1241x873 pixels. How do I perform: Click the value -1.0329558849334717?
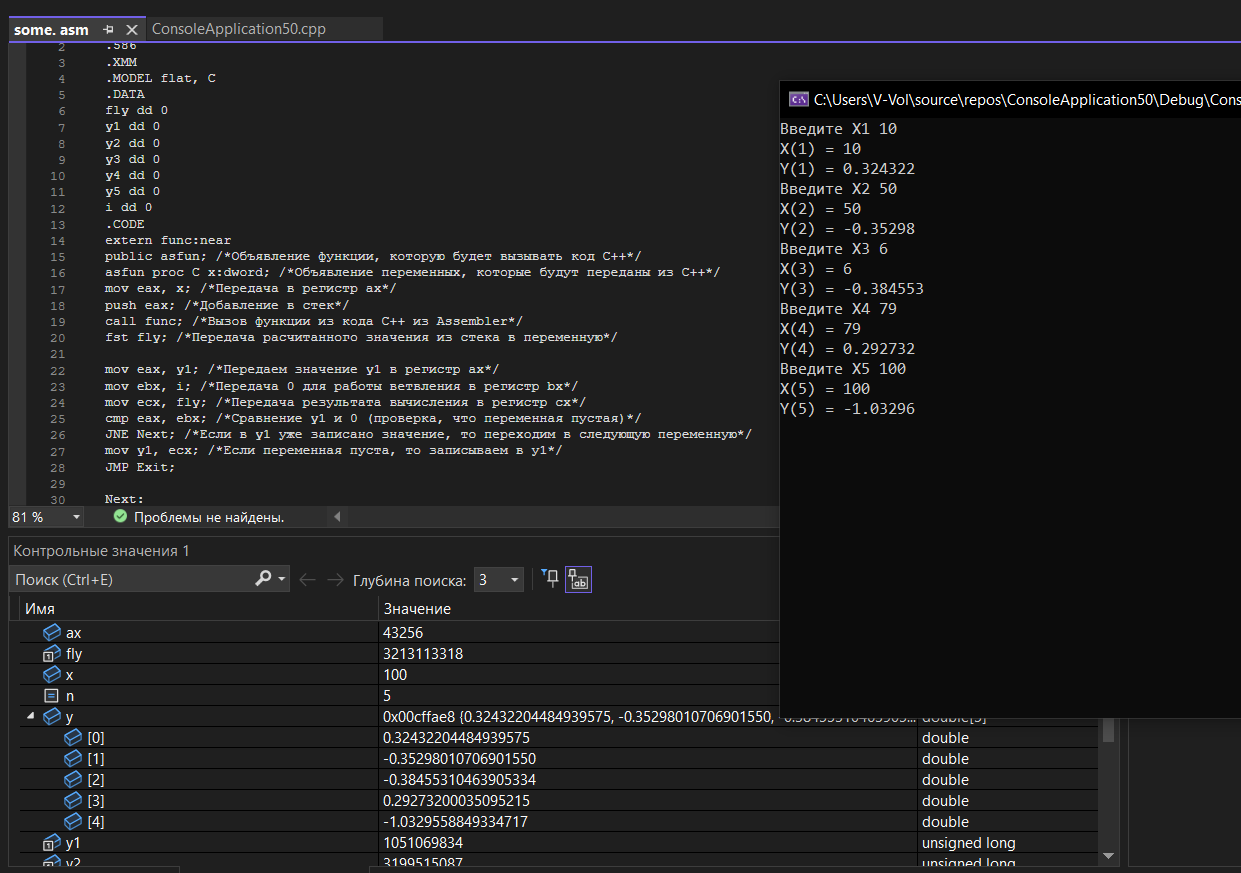(455, 822)
